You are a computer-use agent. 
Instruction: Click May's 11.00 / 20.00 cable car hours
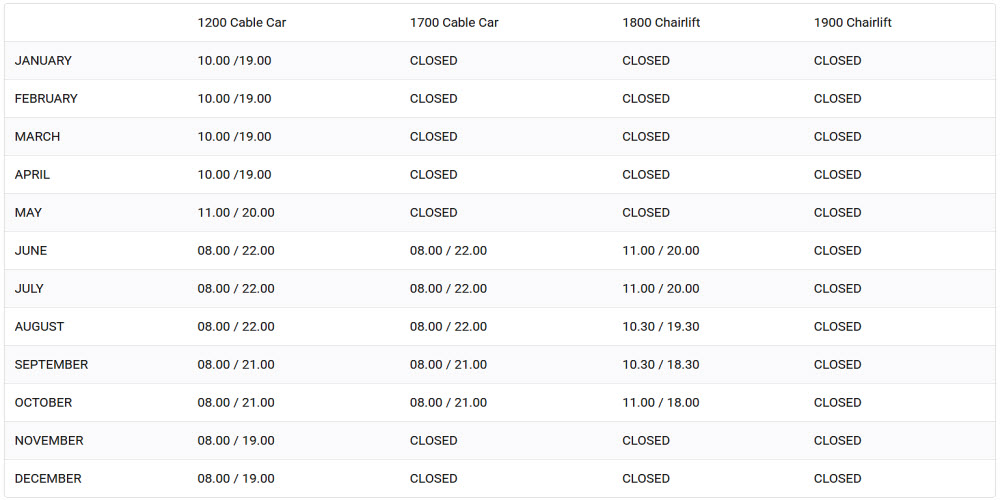[236, 212]
